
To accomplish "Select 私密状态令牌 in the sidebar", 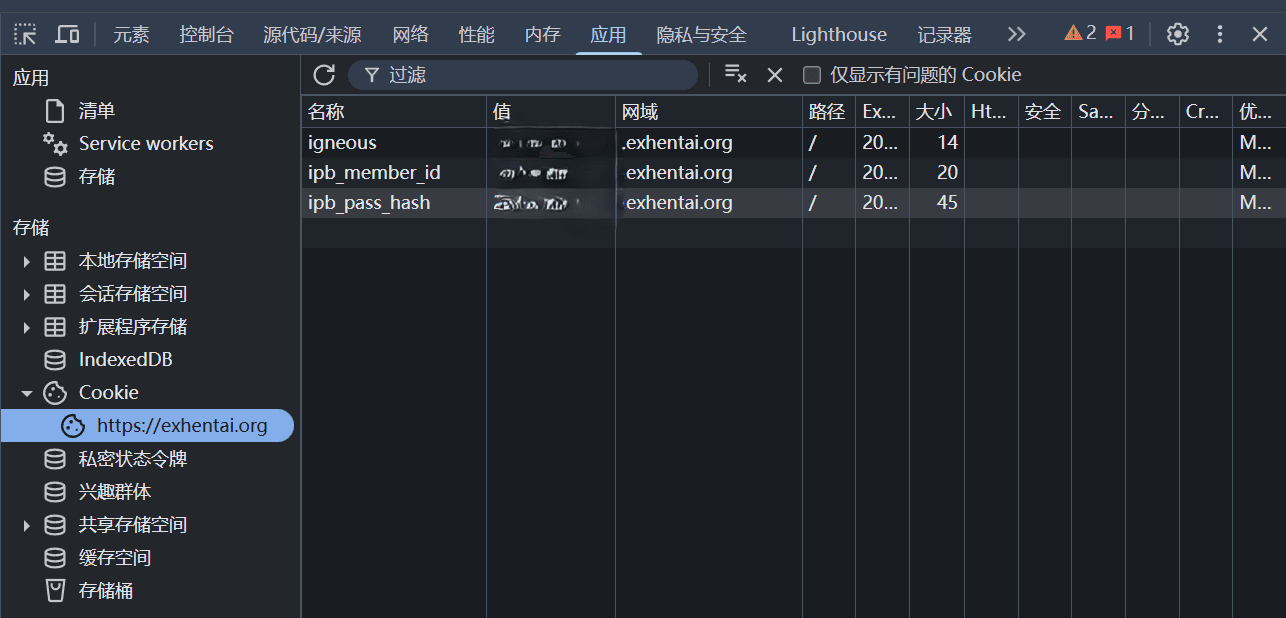I will tap(133, 459).
